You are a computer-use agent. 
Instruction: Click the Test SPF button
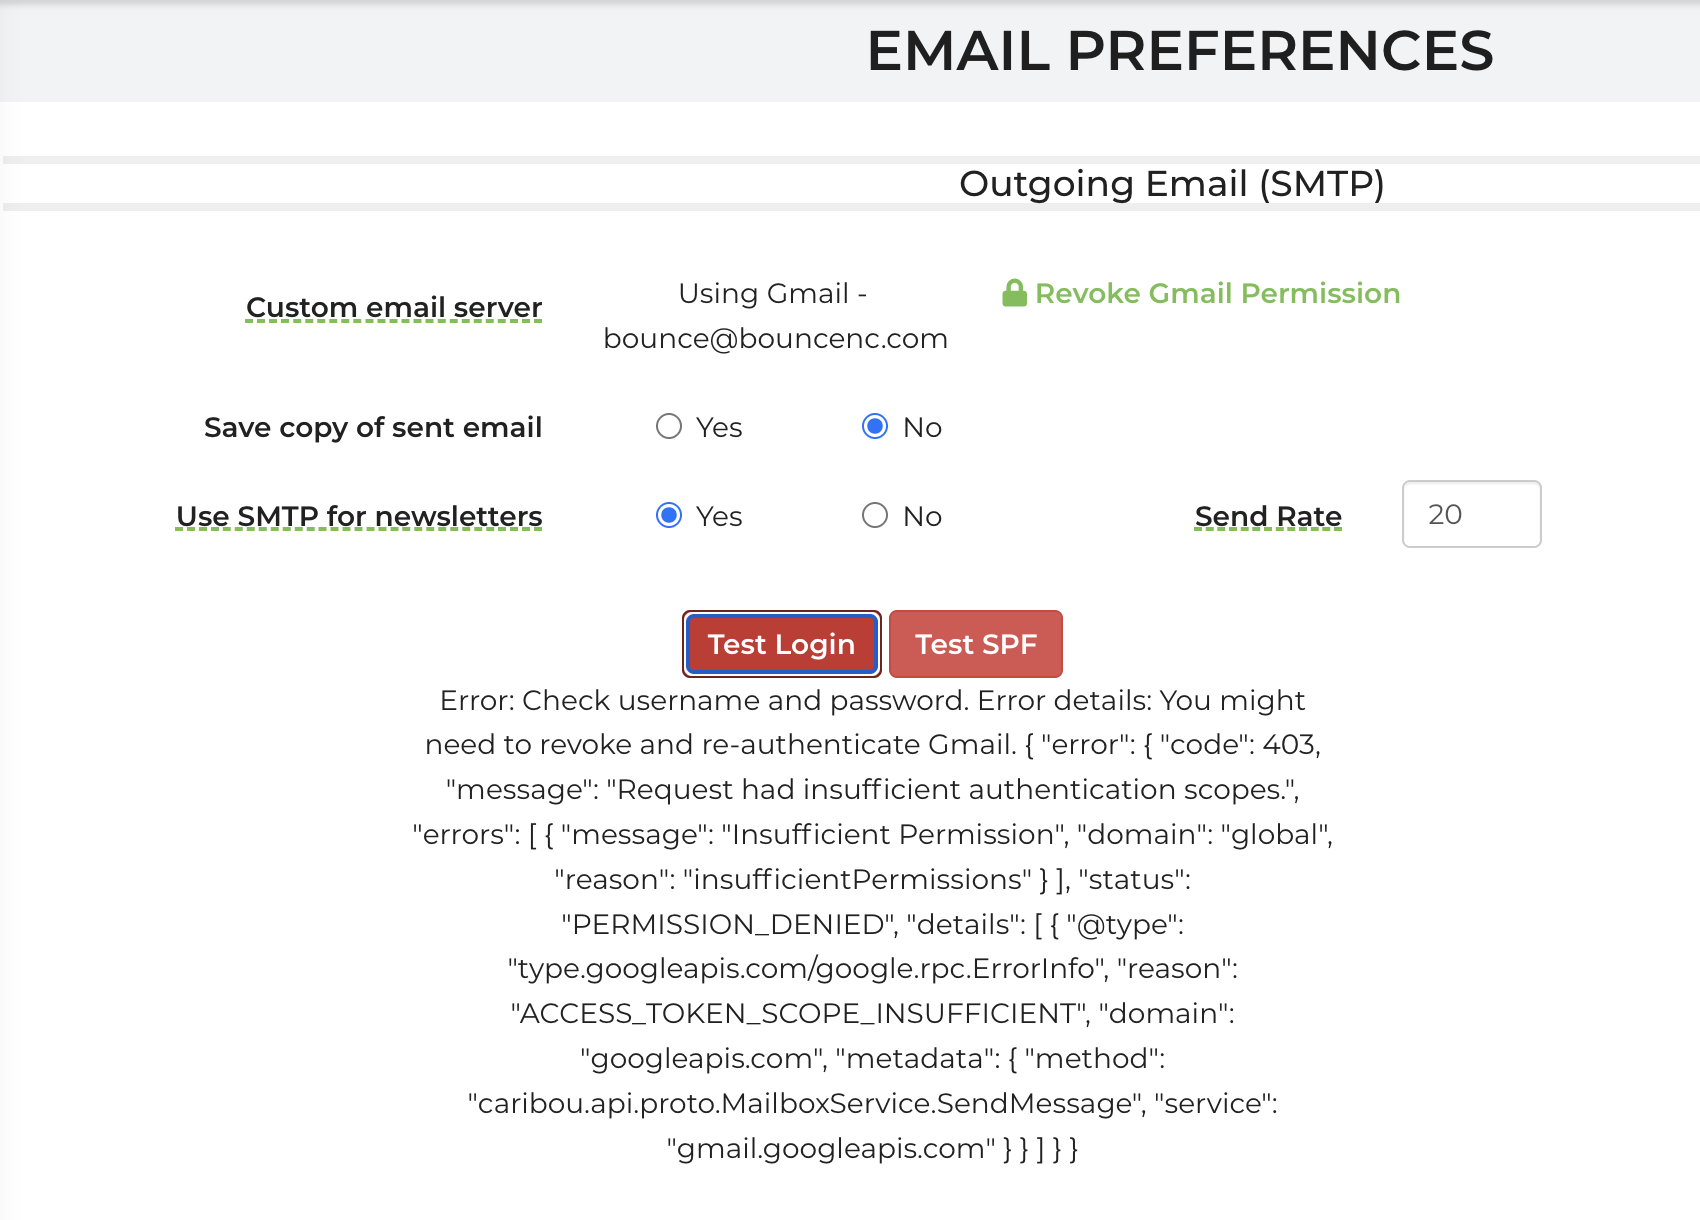(976, 644)
